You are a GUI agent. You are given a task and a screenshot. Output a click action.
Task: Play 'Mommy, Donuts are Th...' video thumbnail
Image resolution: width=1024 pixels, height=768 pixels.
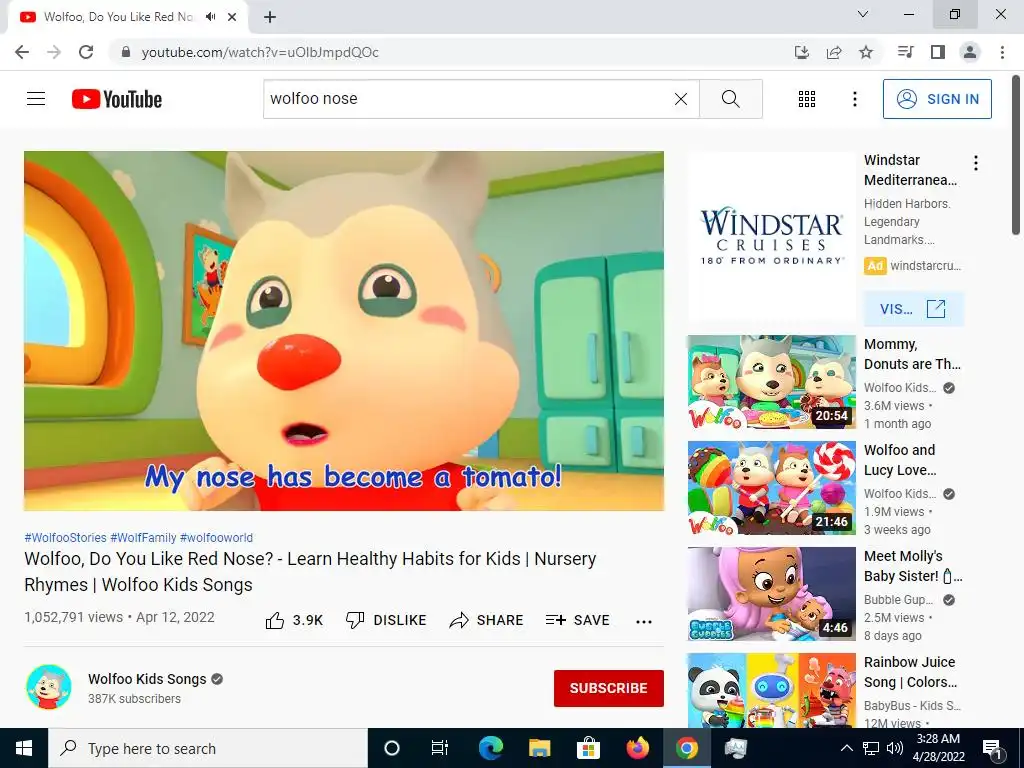click(771, 382)
